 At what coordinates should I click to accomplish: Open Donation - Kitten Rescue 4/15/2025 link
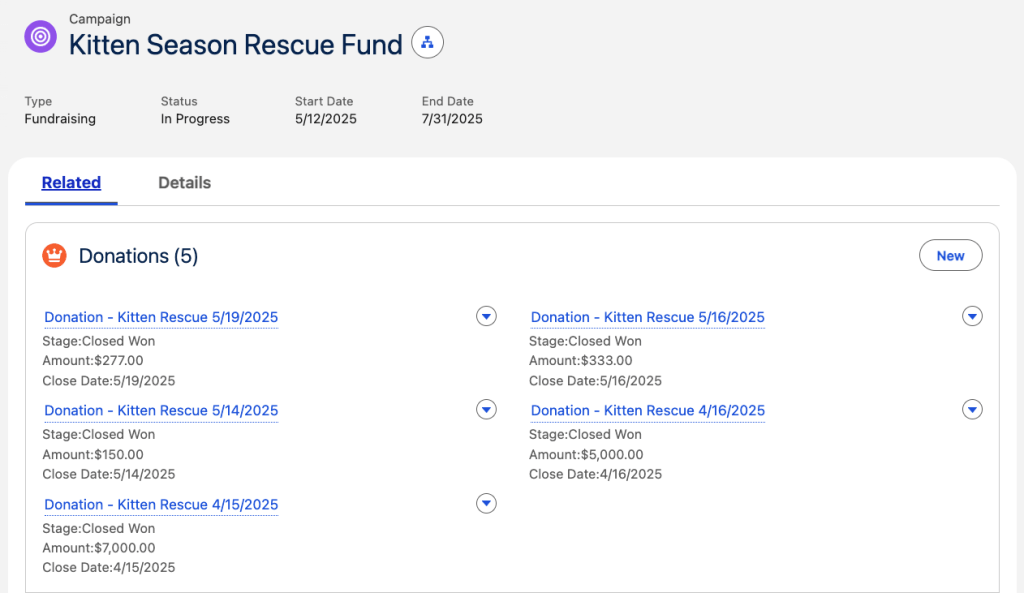coord(161,504)
